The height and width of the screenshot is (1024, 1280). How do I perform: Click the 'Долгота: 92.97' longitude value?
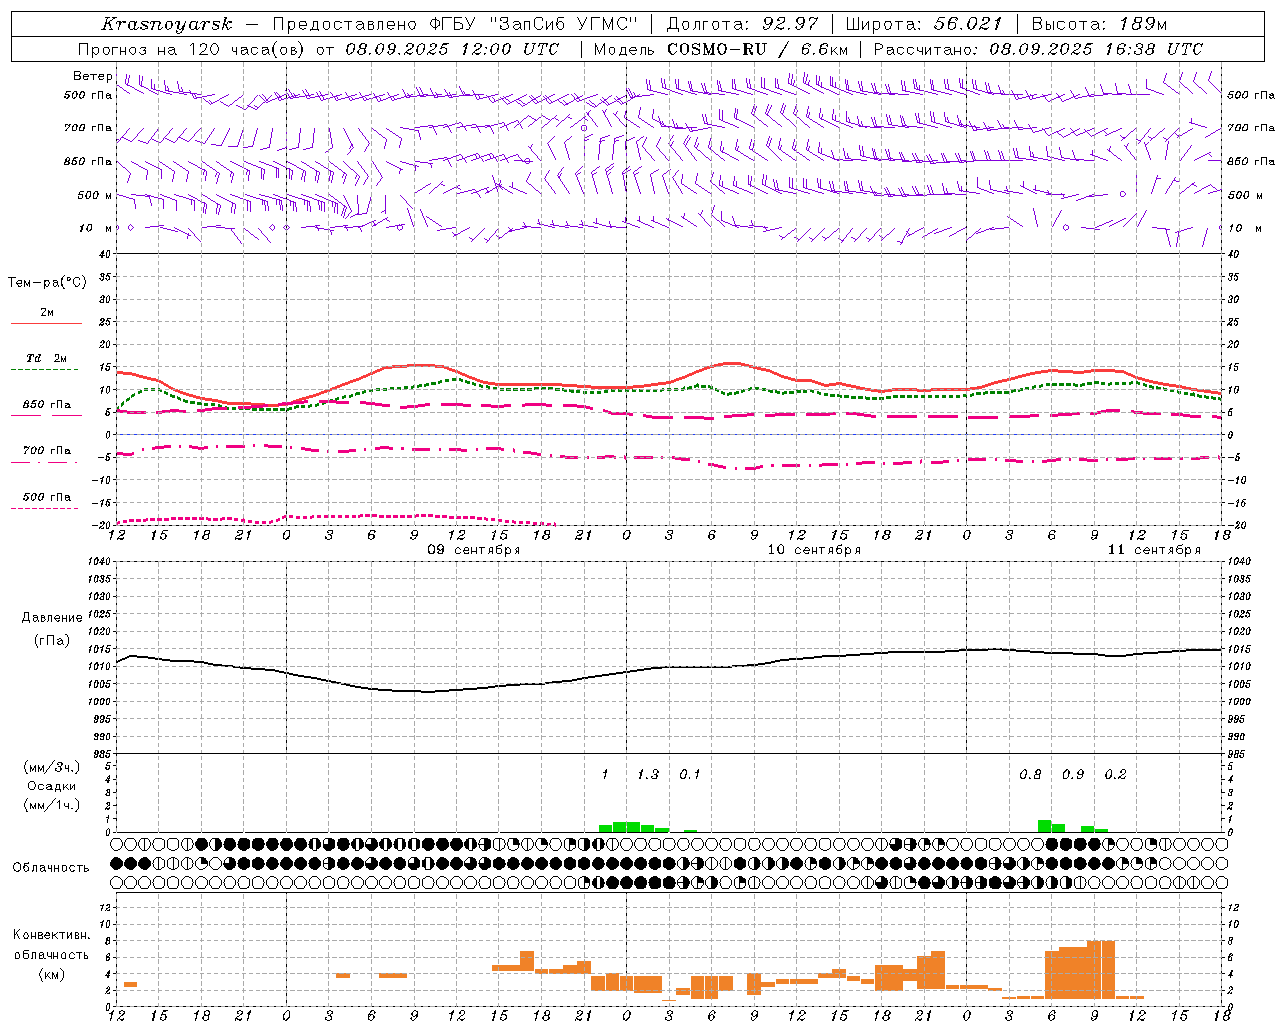click(742, 24)
